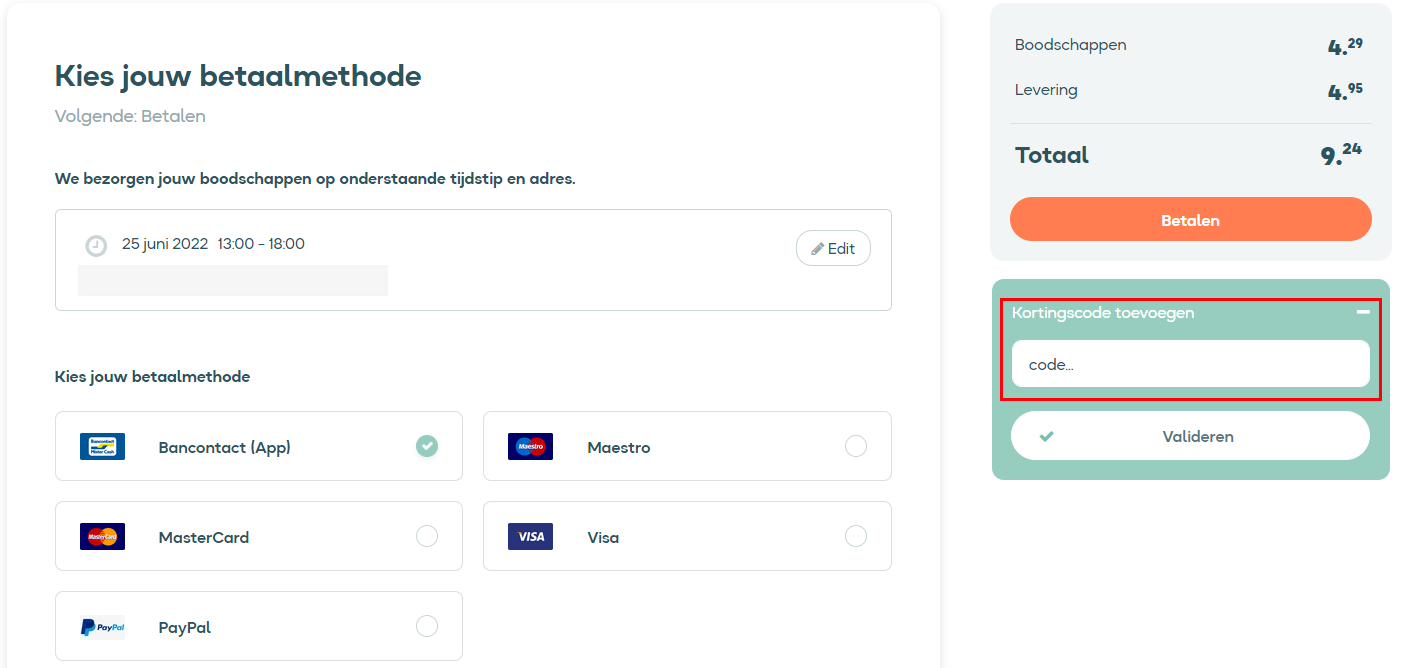Click the orange Betalen button
The width and height of the screenshot is (1407, 668).
(x=1190, y=219)
